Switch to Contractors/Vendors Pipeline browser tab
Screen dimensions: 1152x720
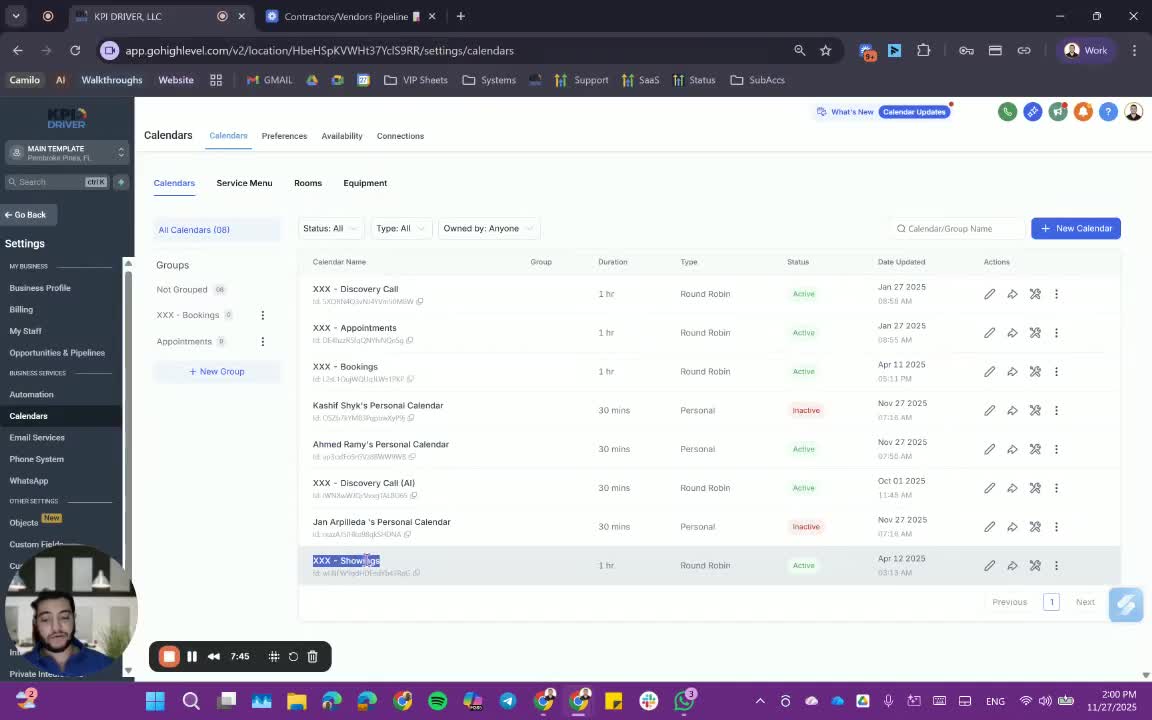coord(344,16)
